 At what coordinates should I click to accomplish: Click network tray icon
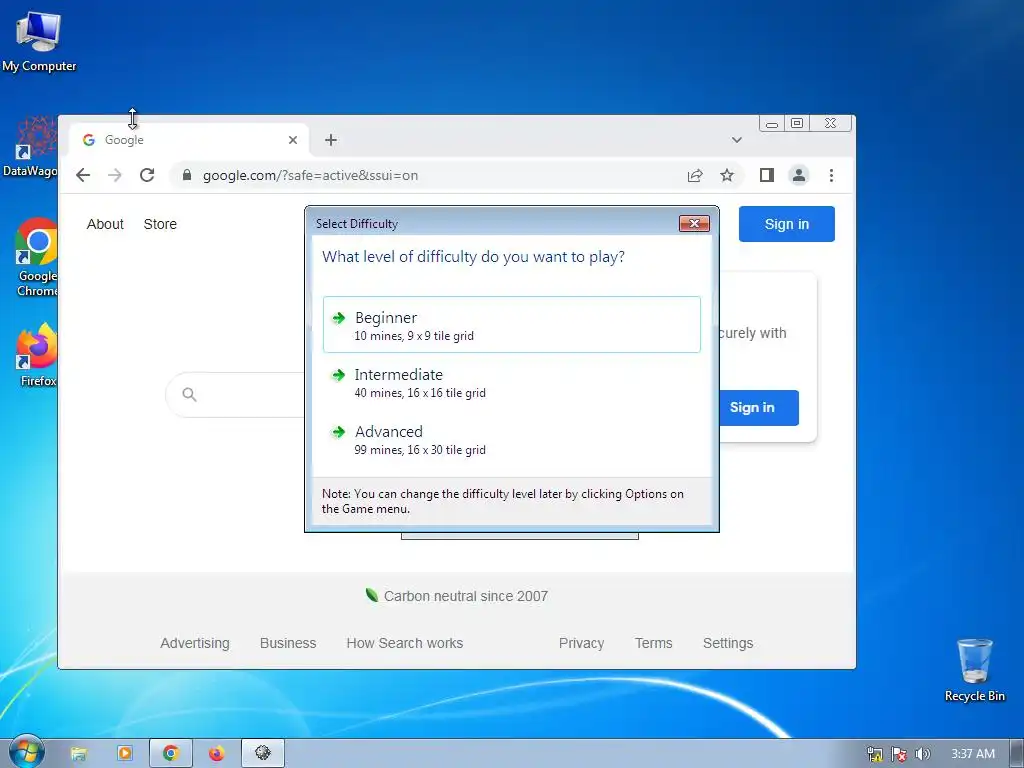click(874, 754)
